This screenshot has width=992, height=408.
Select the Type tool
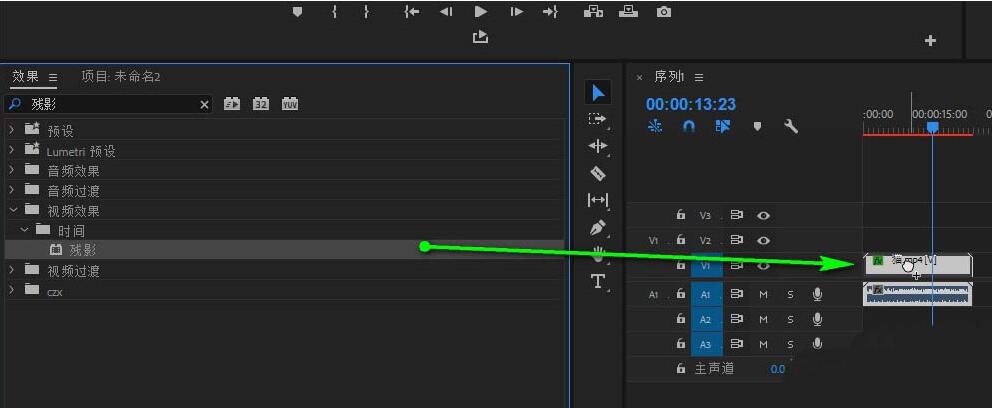coord(597,281)
